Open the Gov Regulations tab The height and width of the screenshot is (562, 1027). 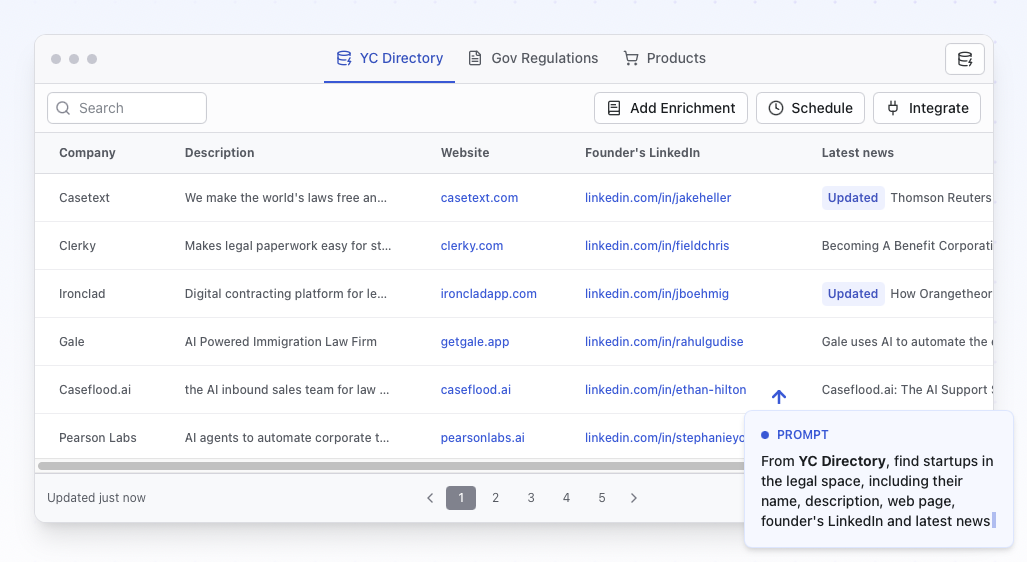tap(533, 58)
